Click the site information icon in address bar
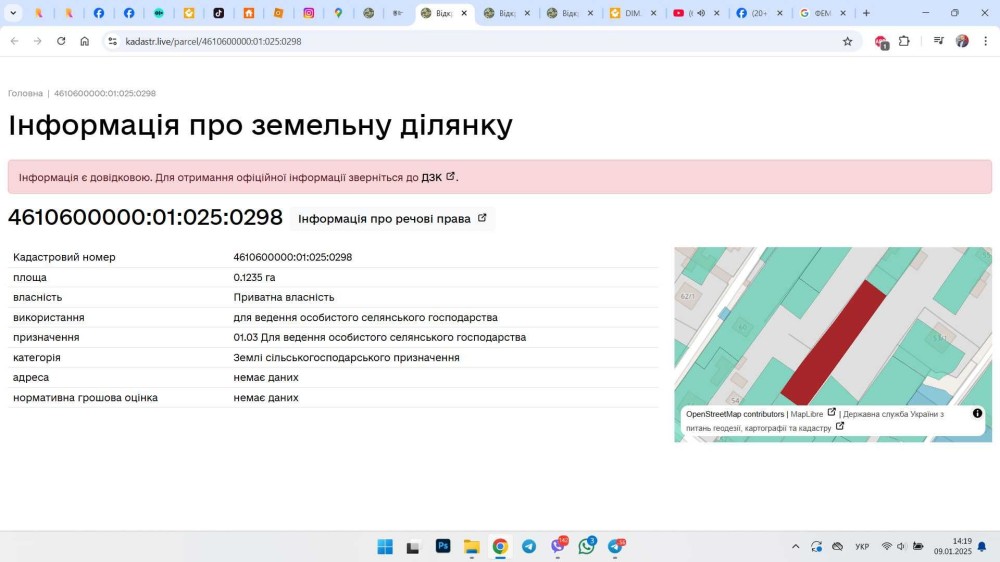The height and width of the screenshot is (562, 1000). (113, 41)
